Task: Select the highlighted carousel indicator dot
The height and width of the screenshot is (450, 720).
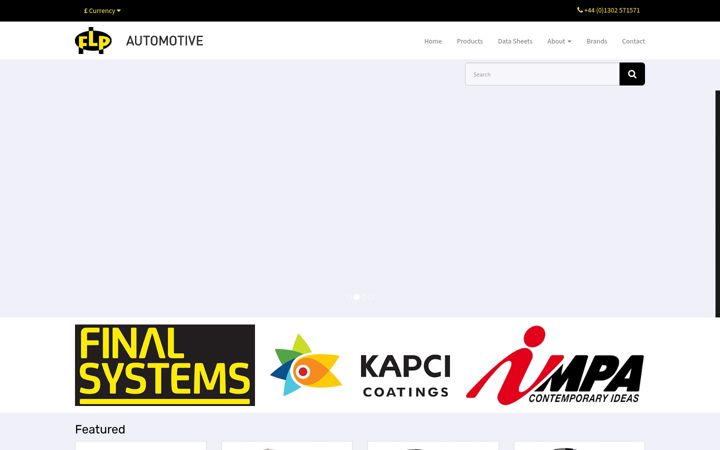Action: click(356, 297)
